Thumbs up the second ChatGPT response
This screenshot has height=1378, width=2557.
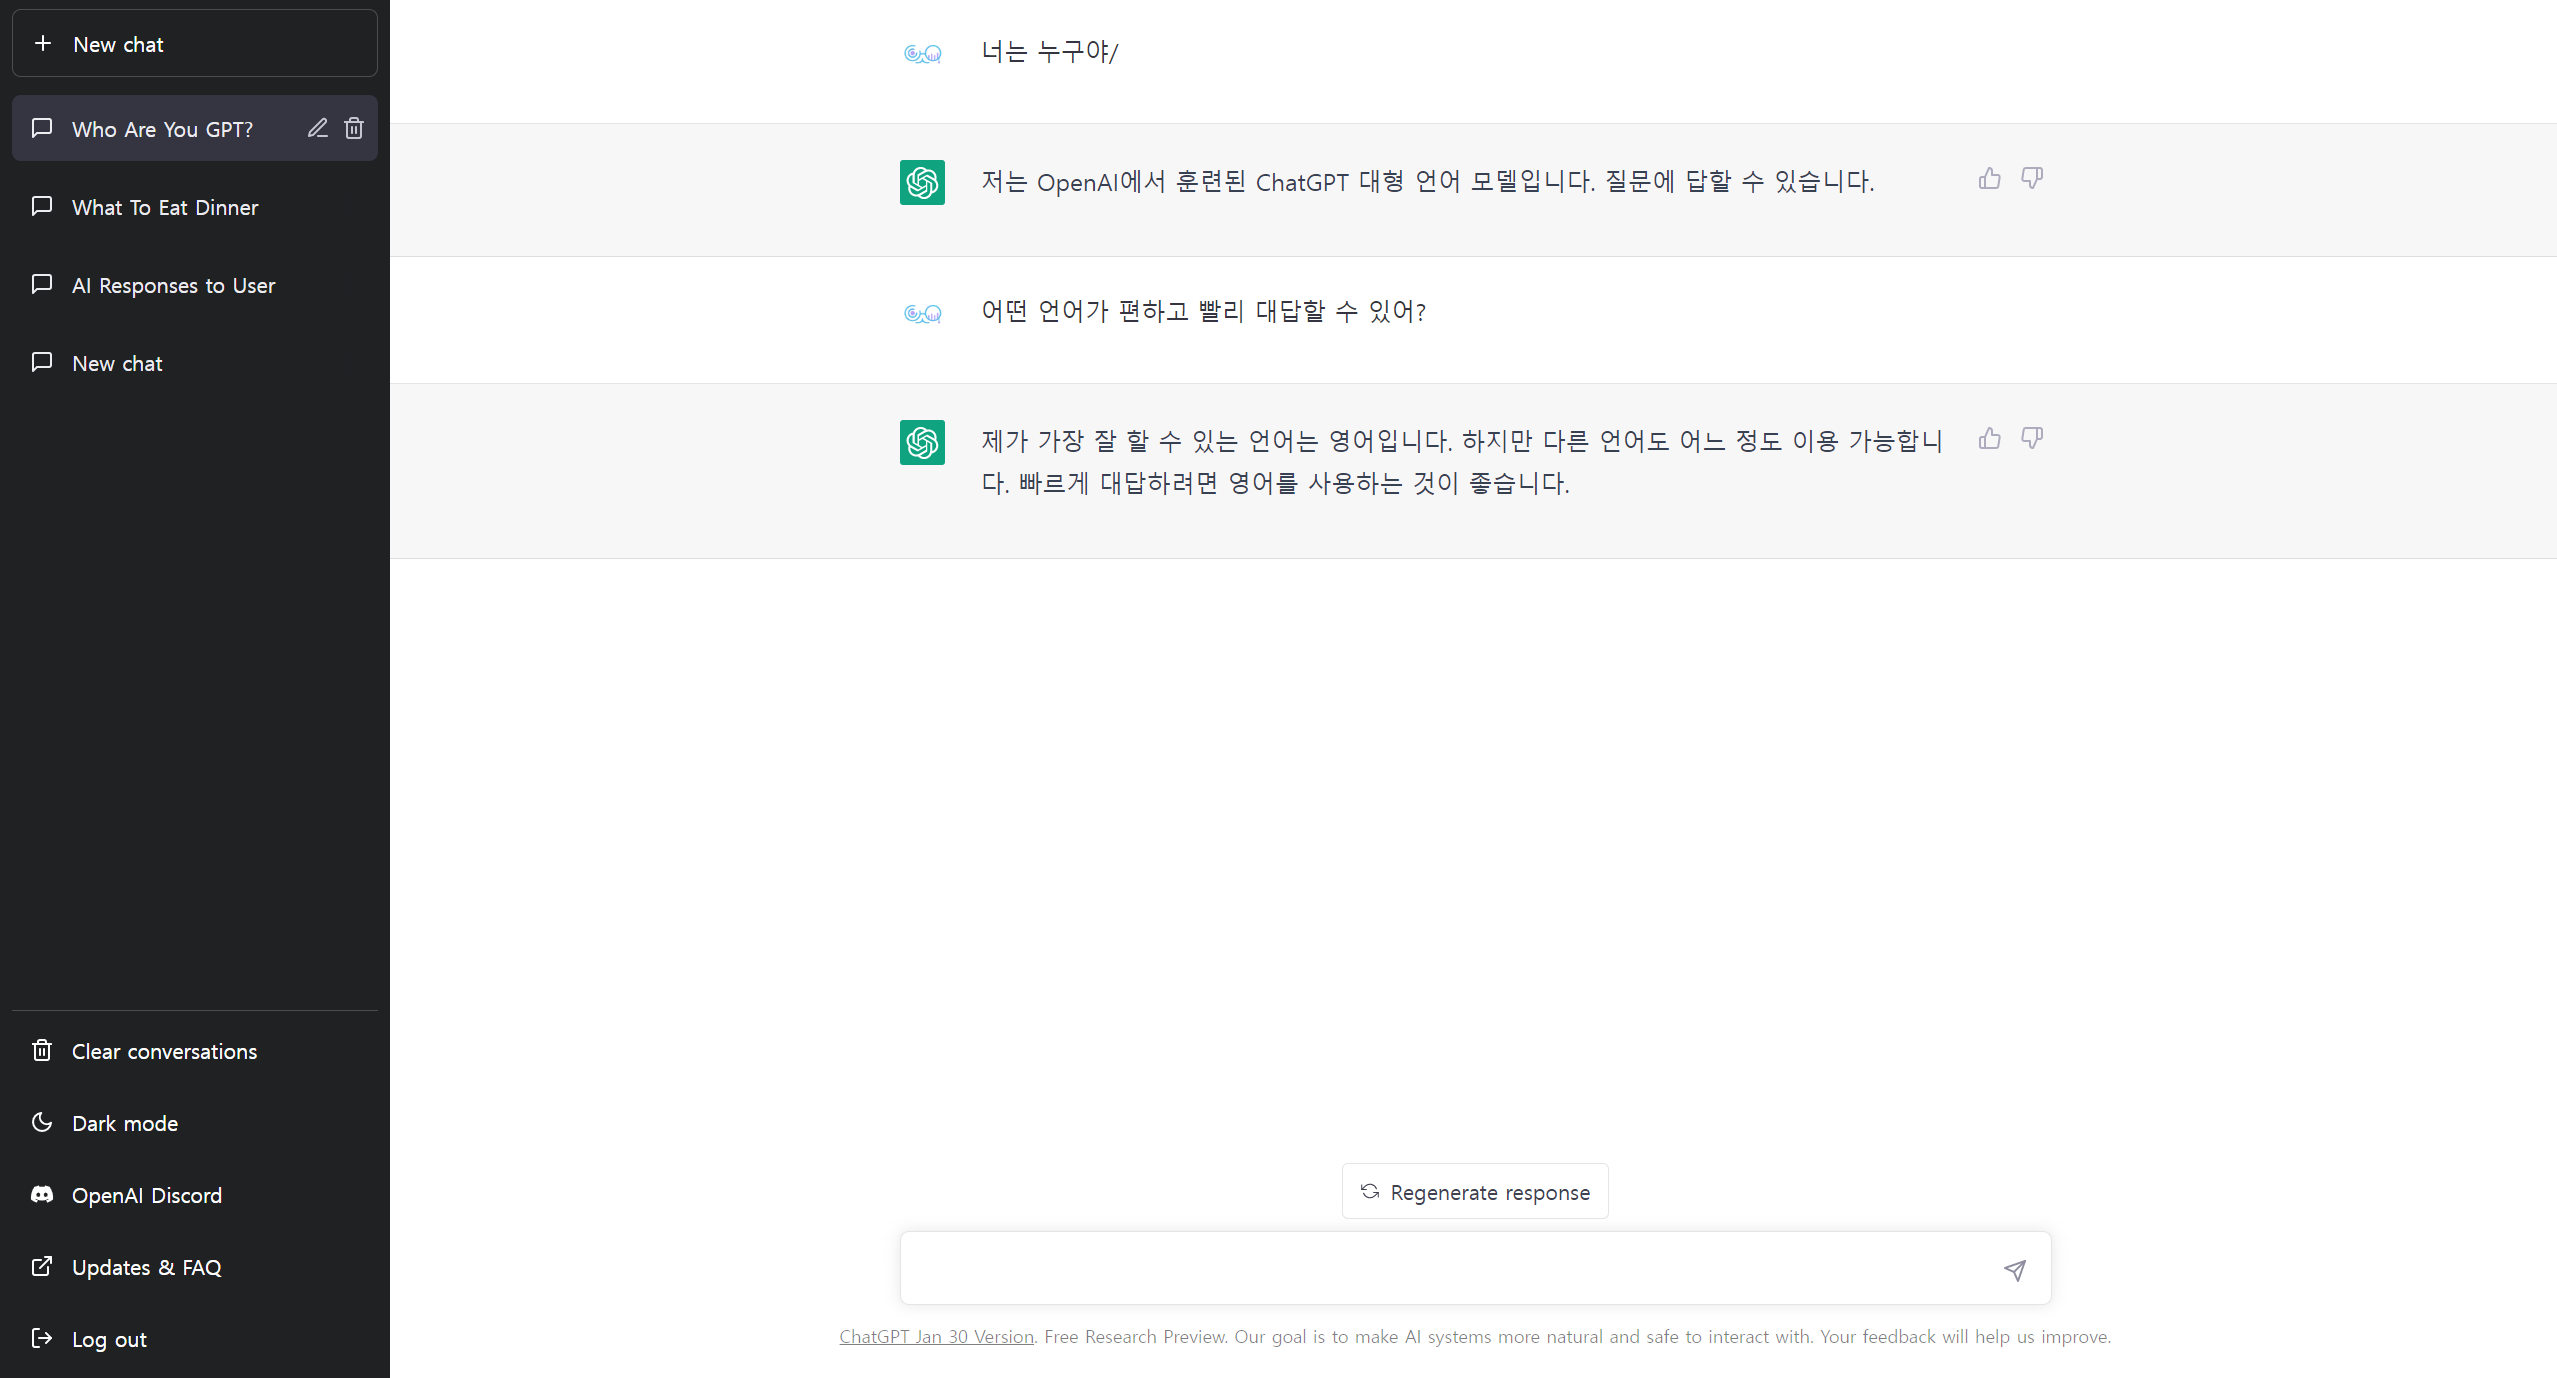(x=1989, y=439)
